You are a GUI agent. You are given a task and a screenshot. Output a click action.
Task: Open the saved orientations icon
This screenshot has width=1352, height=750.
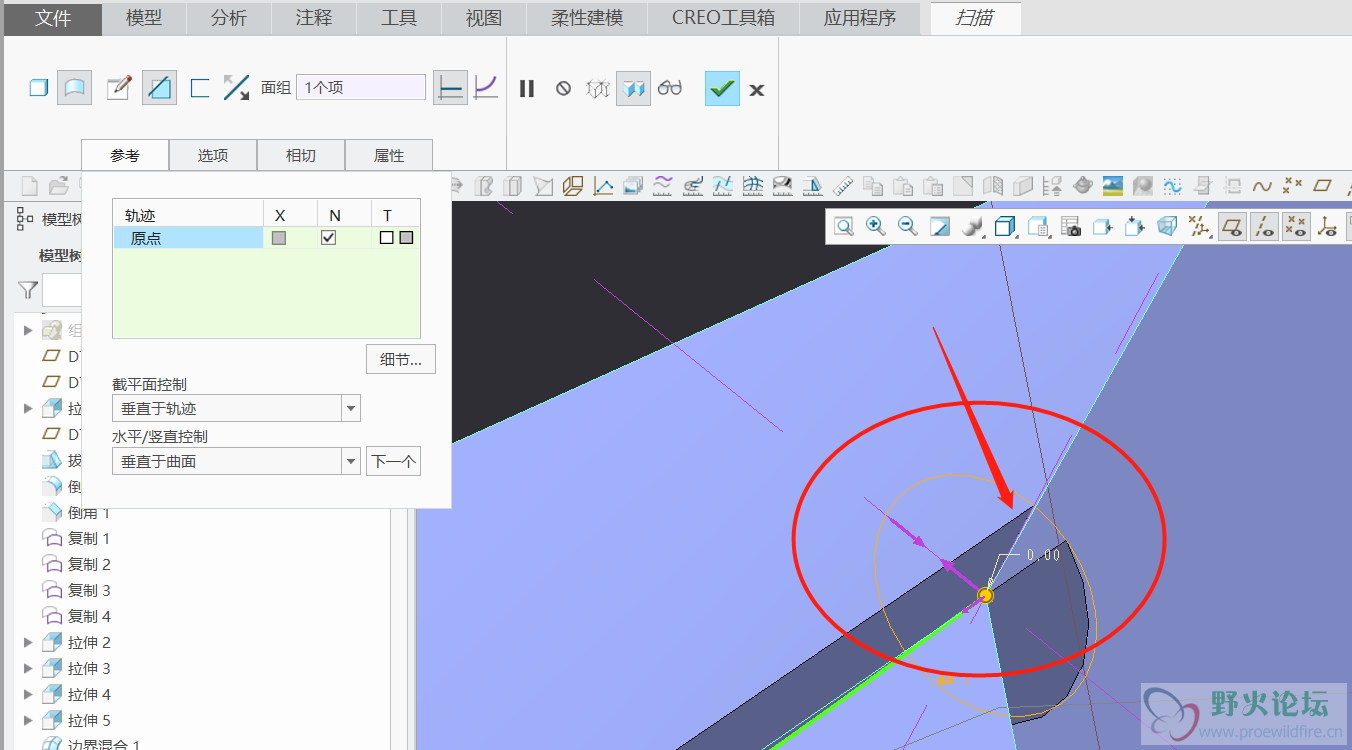[1039, 227]
